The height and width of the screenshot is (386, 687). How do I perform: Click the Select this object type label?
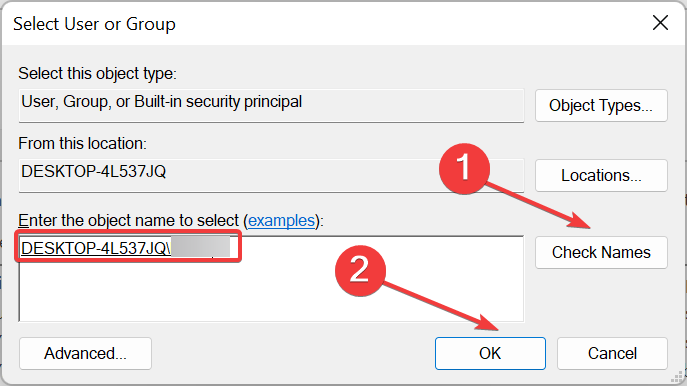[97, 74]
